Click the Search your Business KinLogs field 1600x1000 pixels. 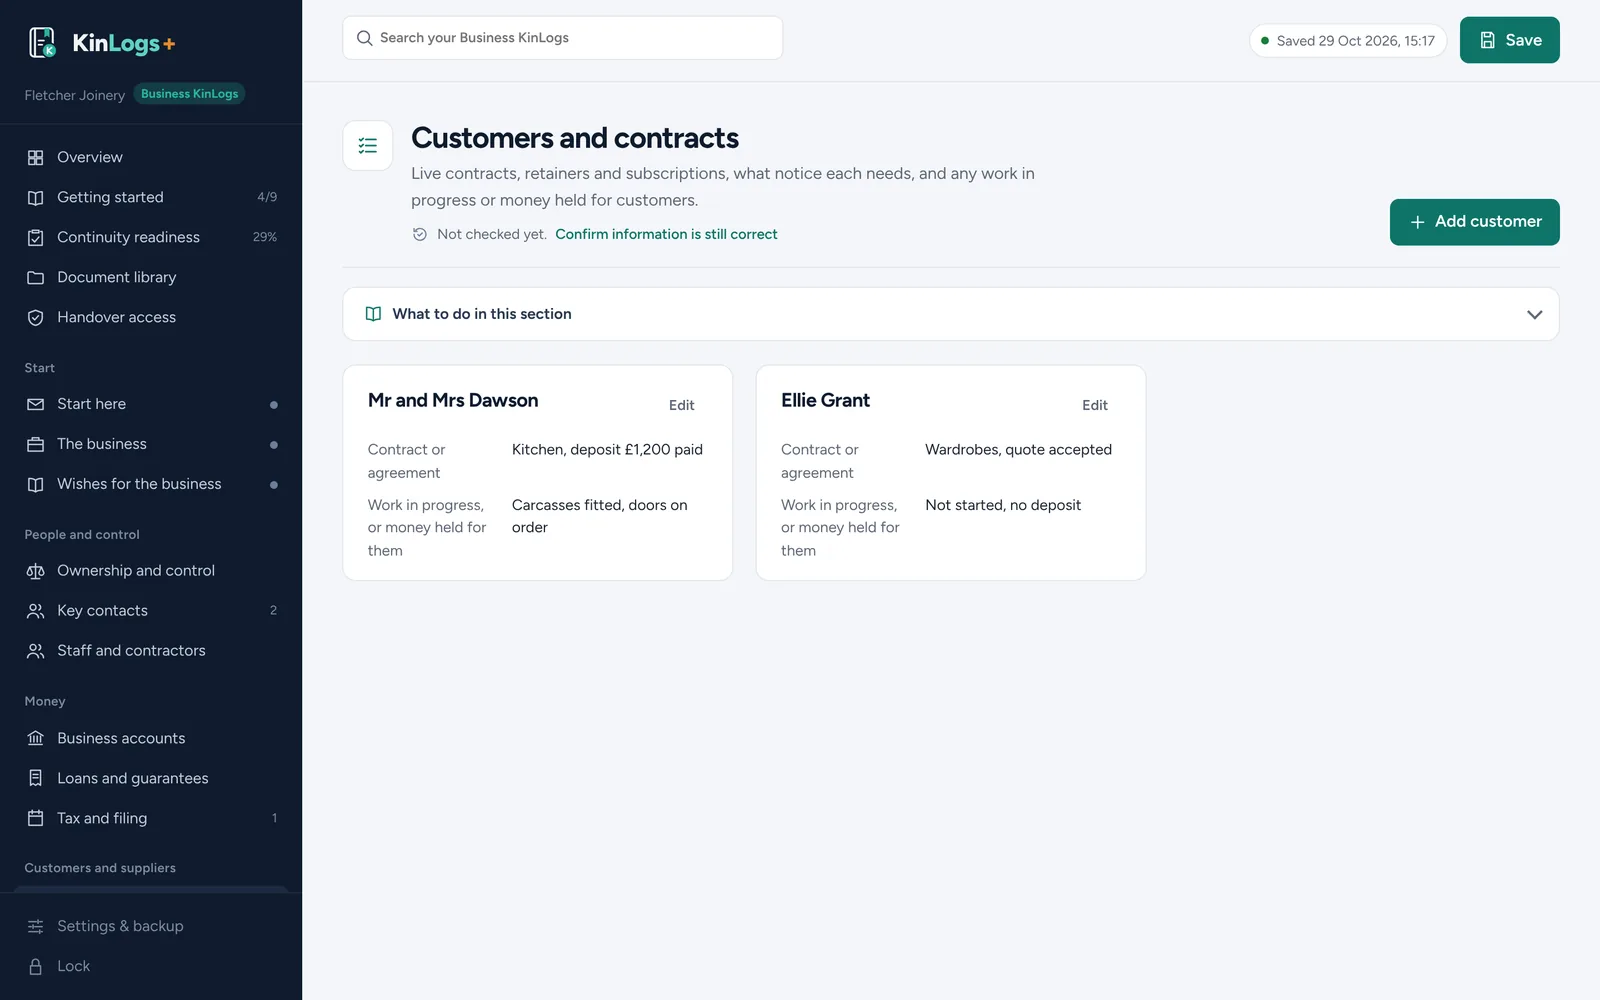[563, 38]
